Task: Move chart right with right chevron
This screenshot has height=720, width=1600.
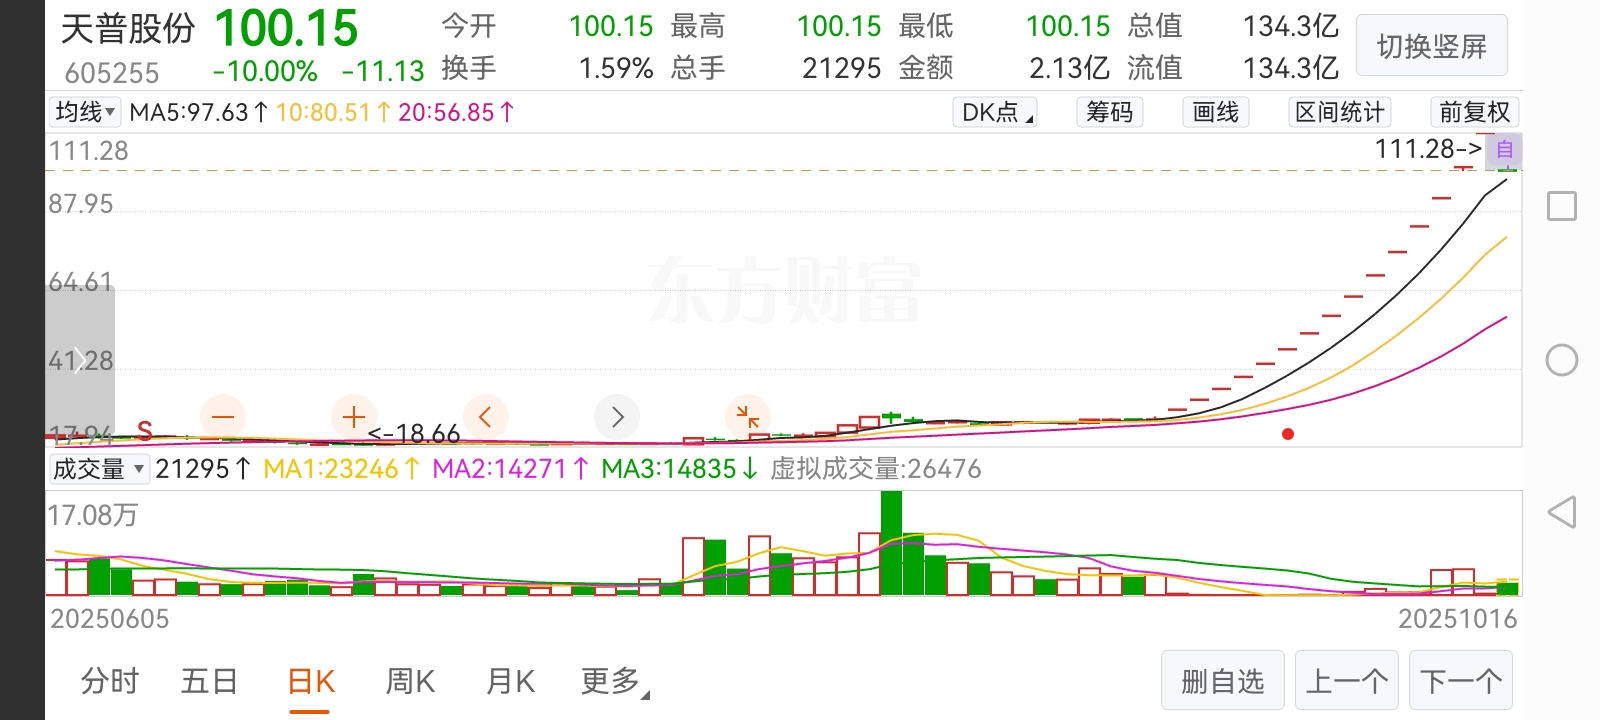Action: [617, 416]
